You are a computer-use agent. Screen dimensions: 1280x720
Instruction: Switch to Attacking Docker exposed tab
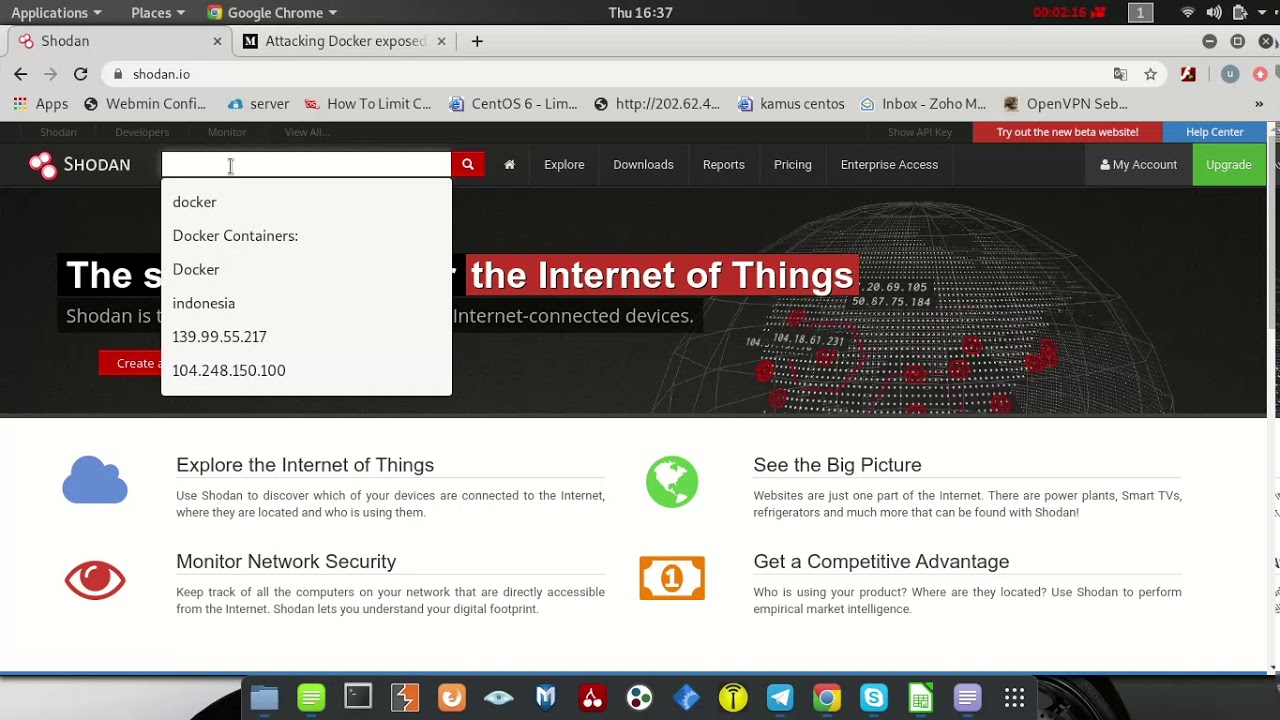pos(345,41)
